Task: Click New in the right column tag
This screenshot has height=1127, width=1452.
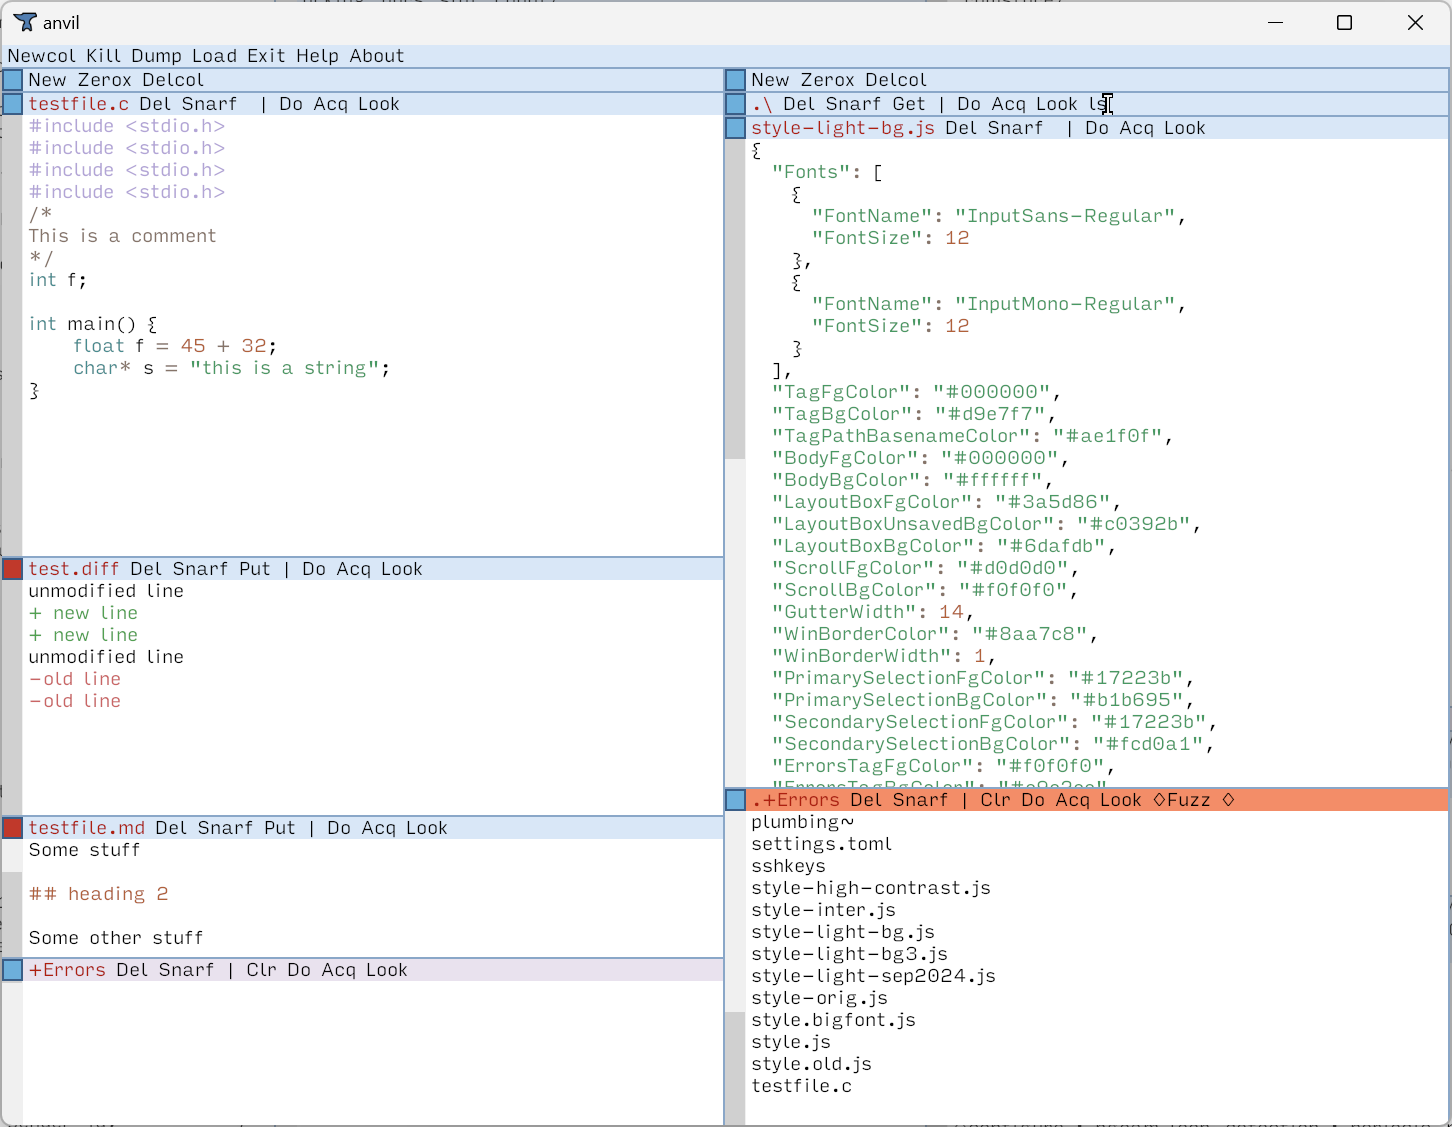Action: click(x=770, y=80)
